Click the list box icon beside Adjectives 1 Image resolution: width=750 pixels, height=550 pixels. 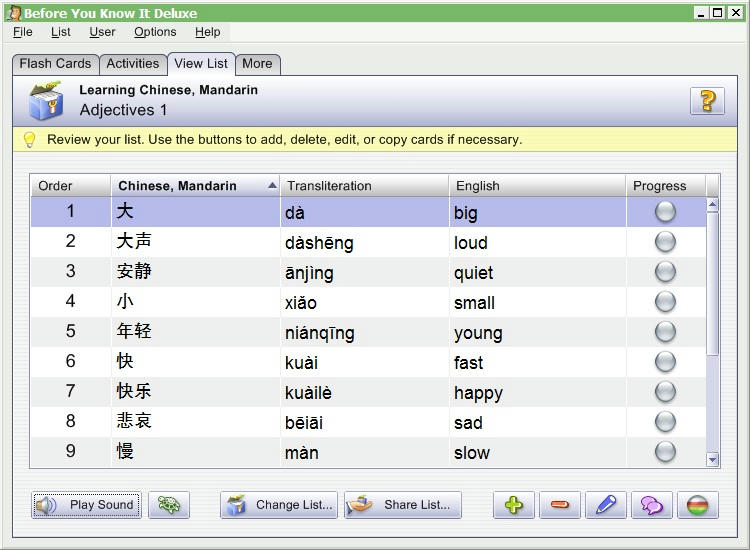(x=46, y=100)
